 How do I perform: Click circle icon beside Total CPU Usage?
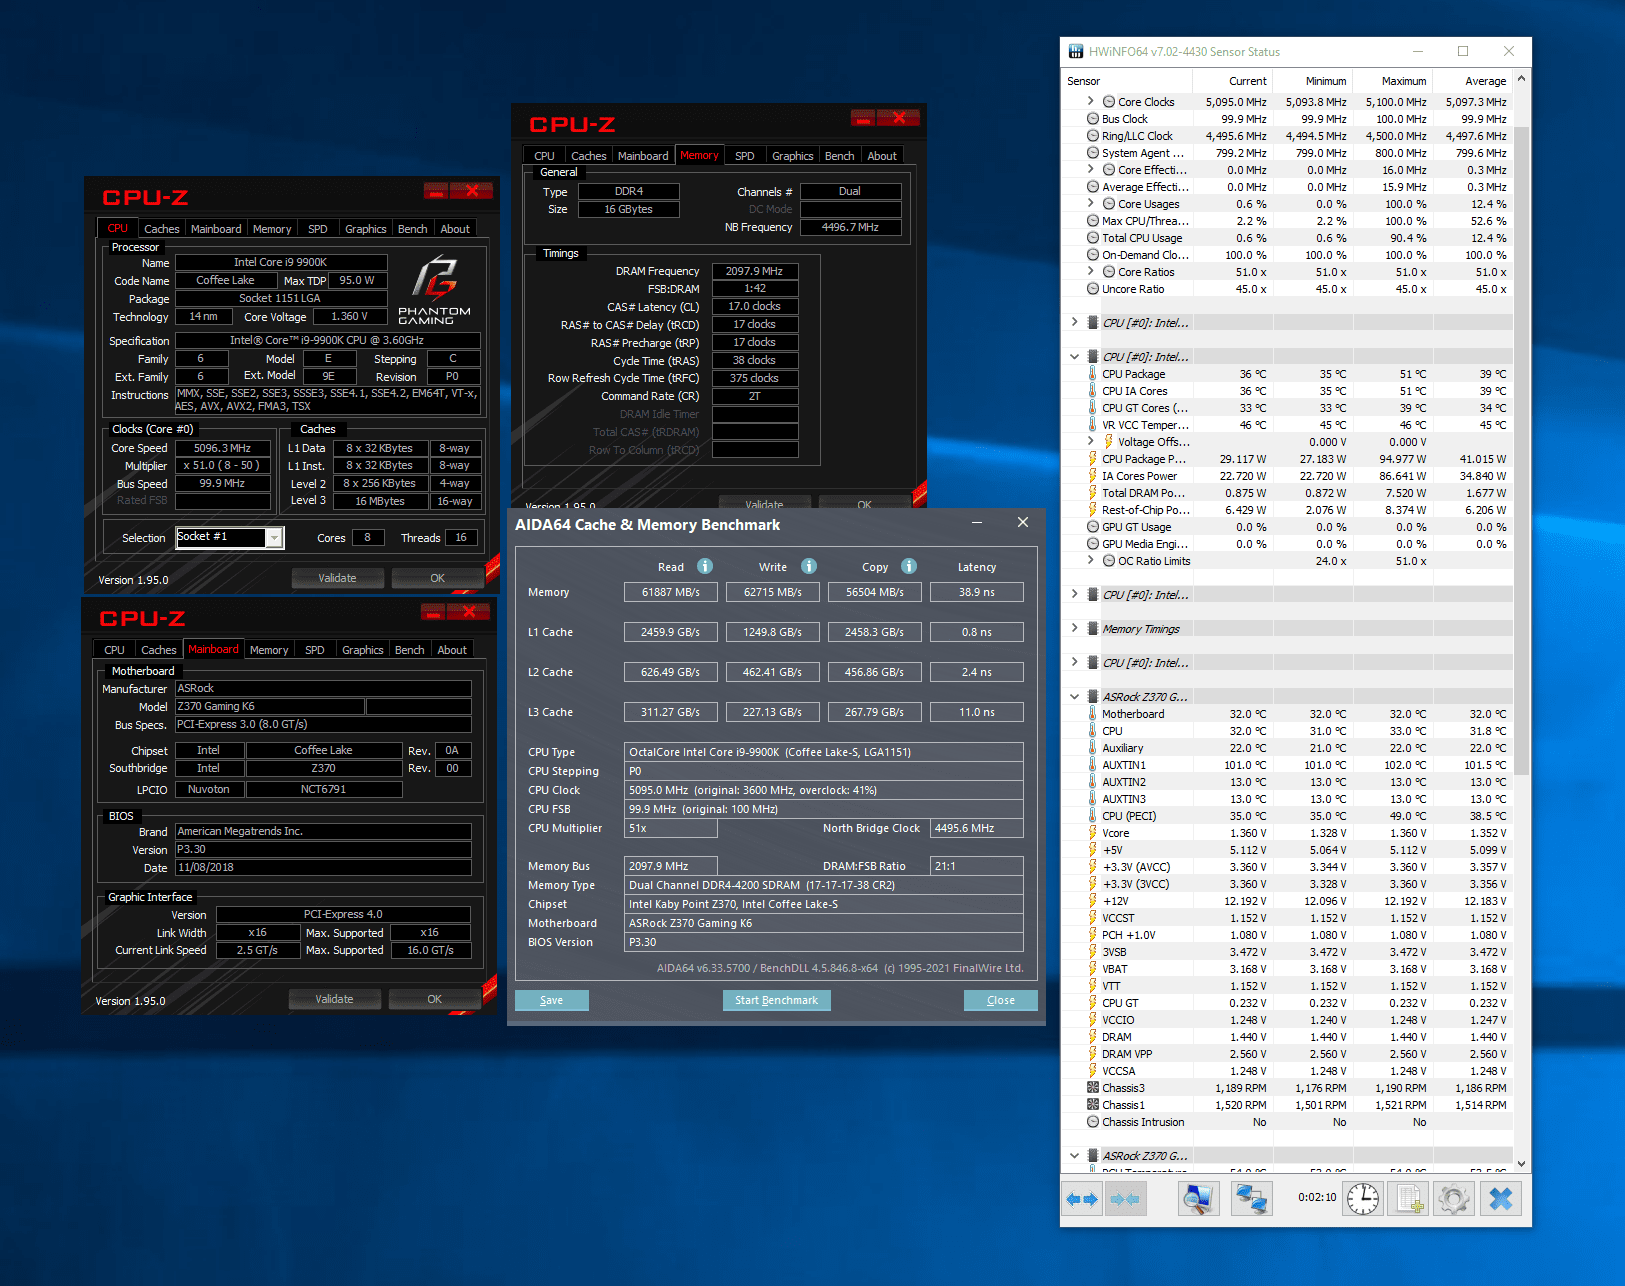(1093, 238)
